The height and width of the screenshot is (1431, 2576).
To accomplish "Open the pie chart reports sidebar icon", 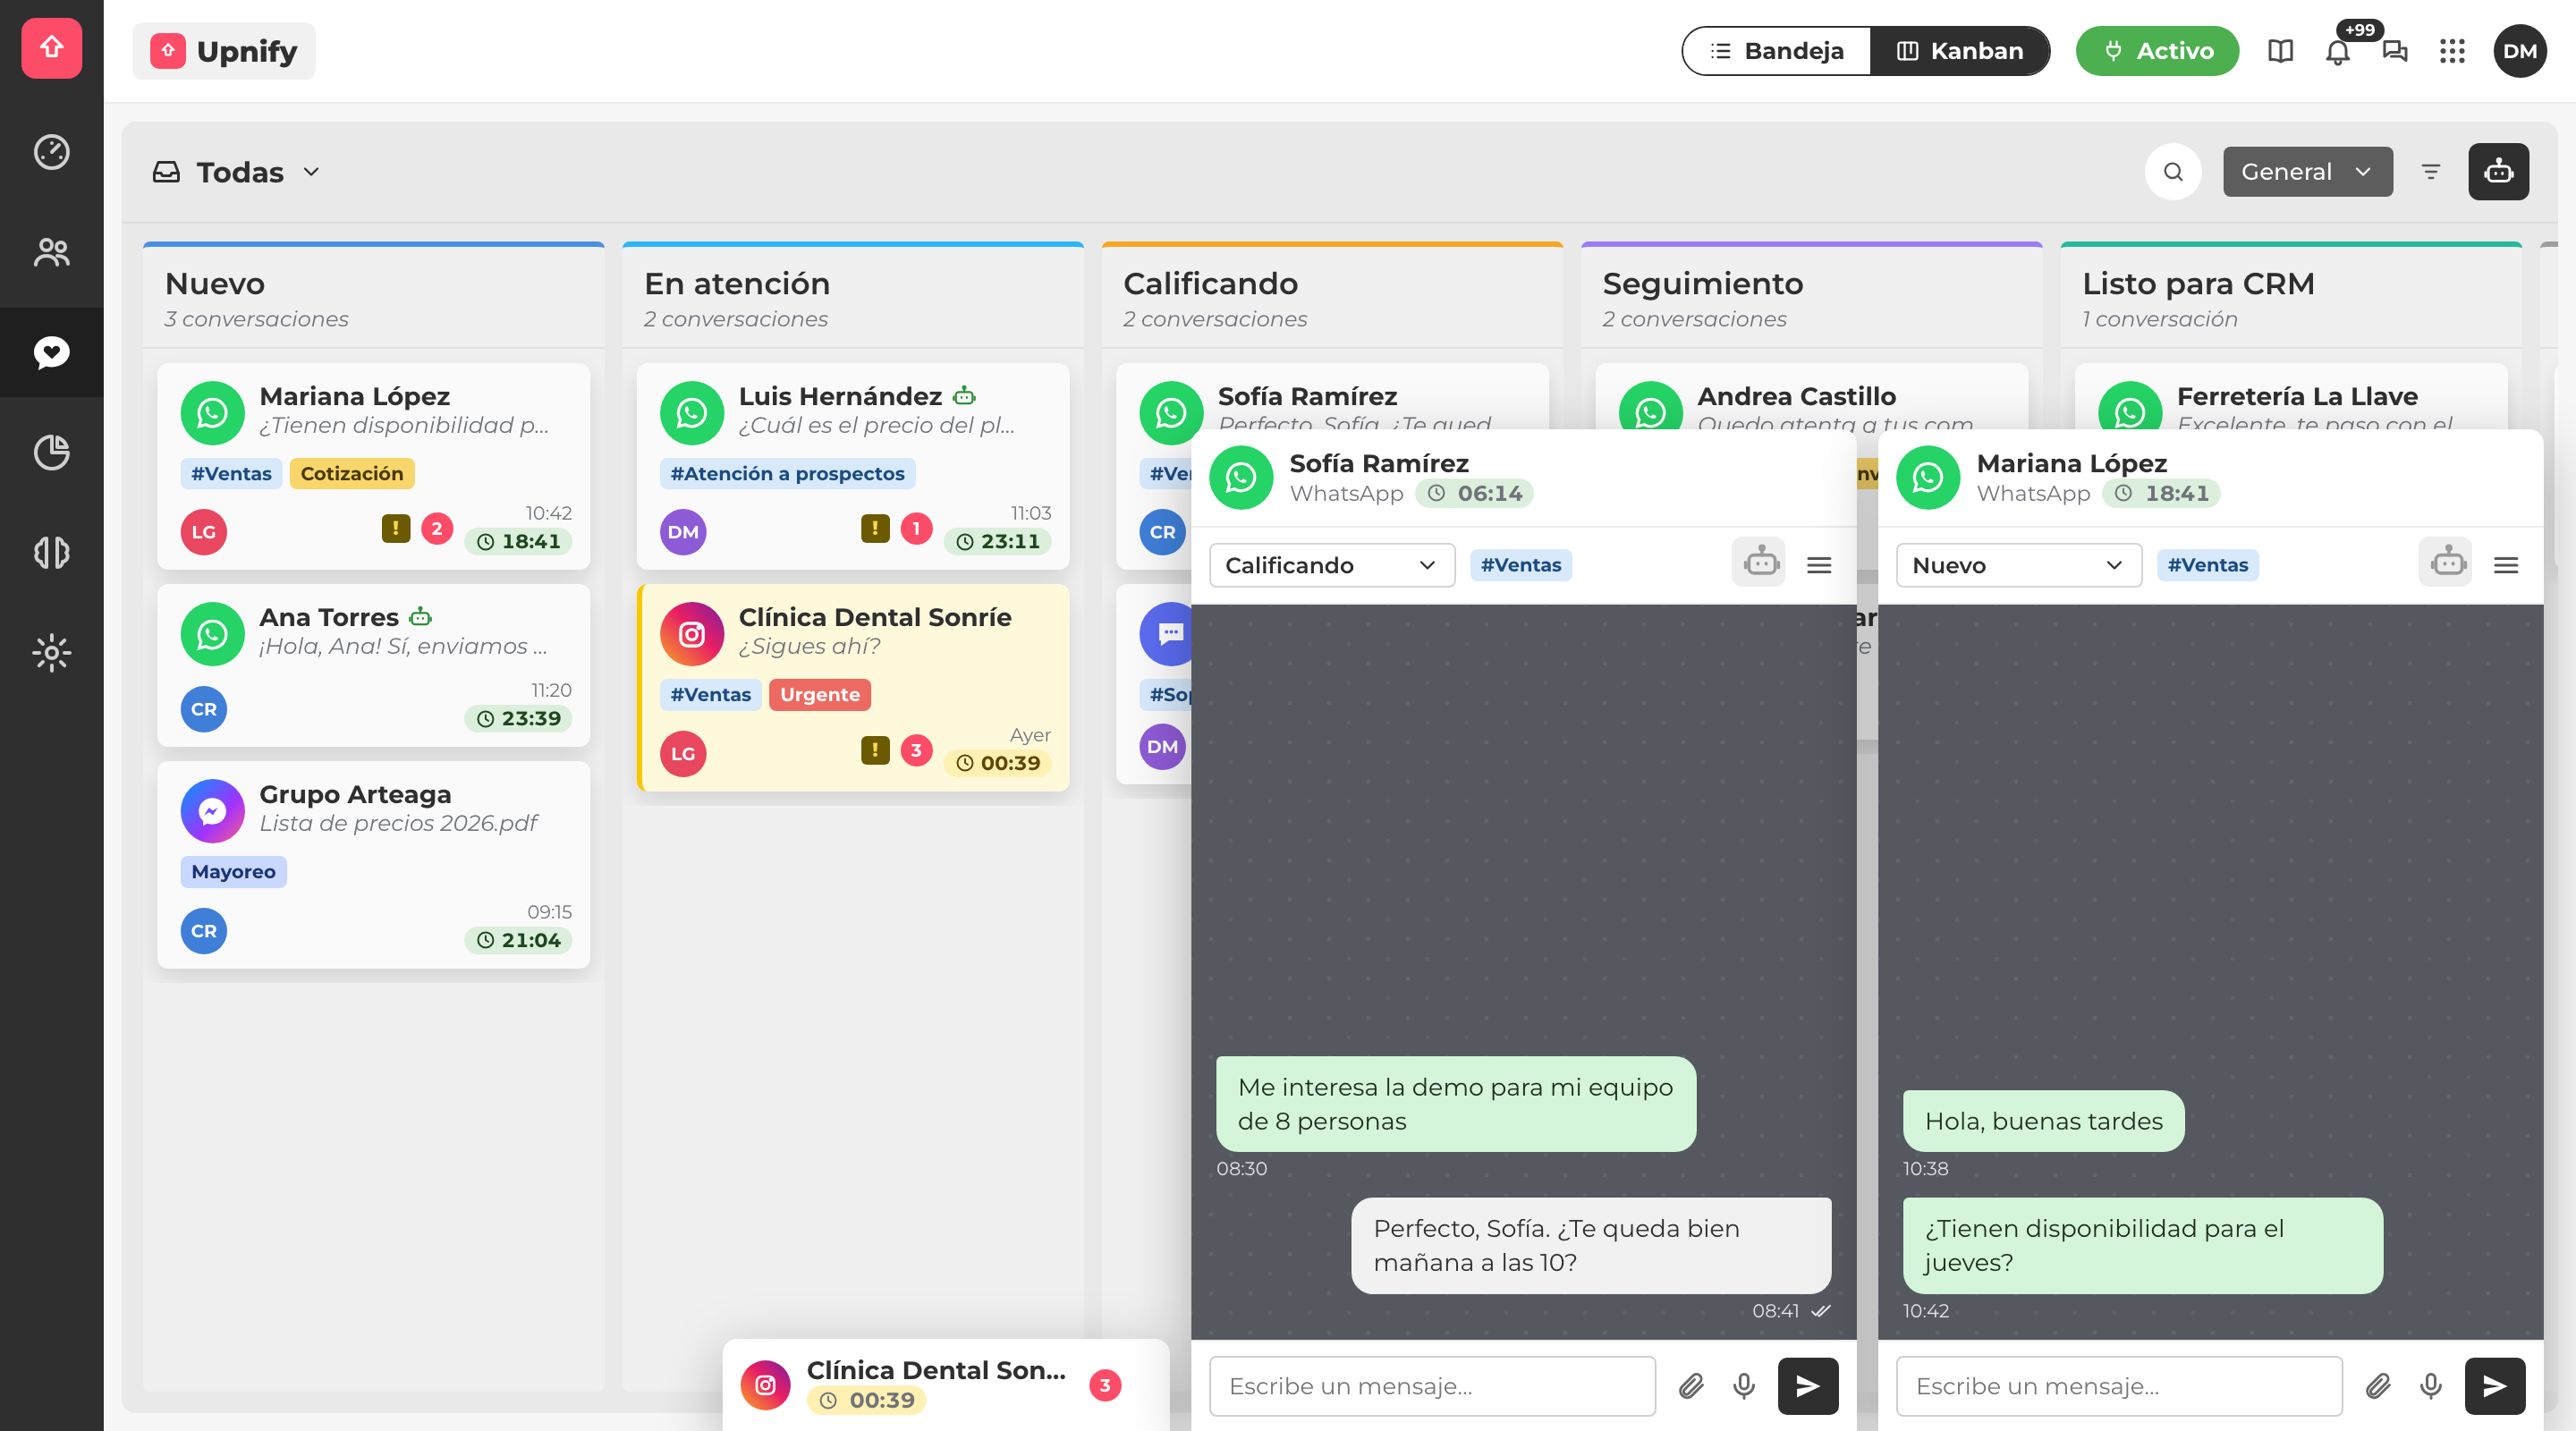I will click(51, 452).
